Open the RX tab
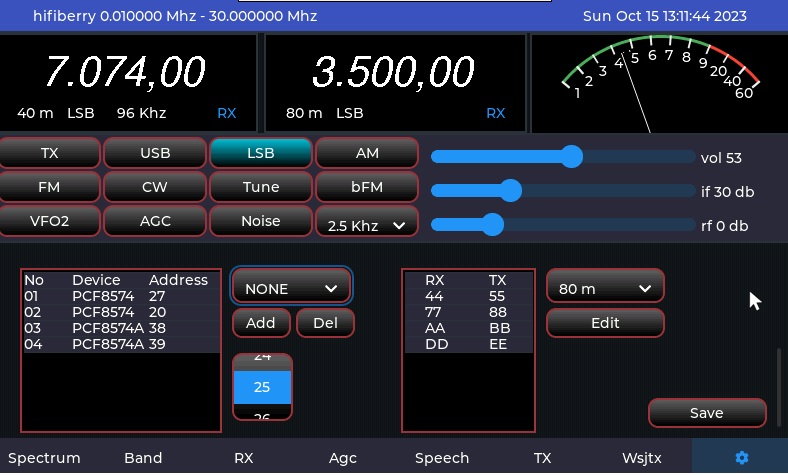The width and height of the screenshot is (788, 475). [244, 458]
